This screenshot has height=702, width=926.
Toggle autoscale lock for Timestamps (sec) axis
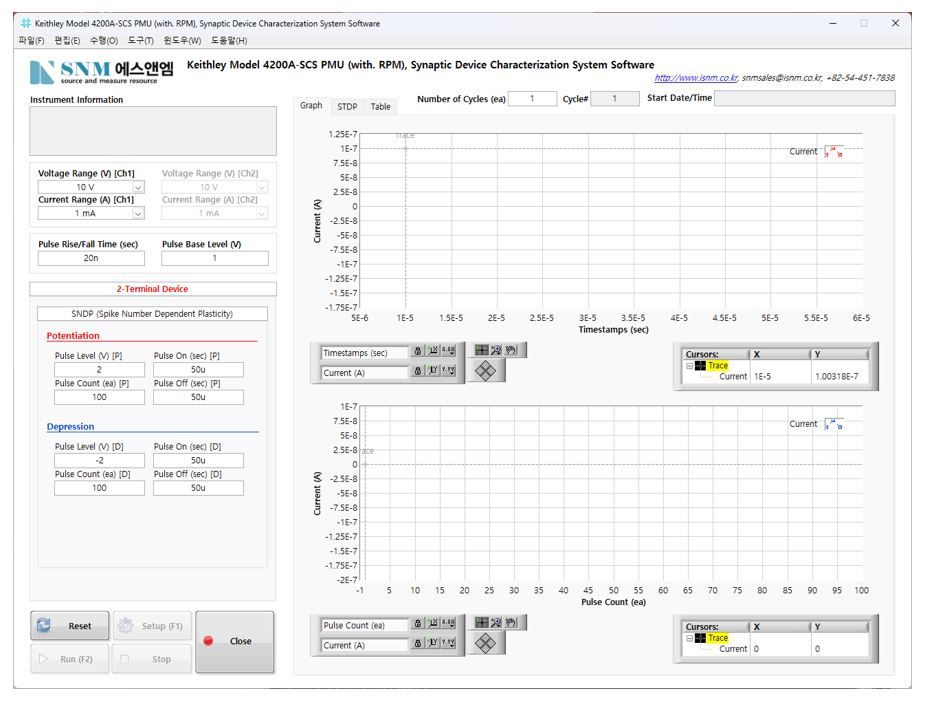tap(418, 352)
